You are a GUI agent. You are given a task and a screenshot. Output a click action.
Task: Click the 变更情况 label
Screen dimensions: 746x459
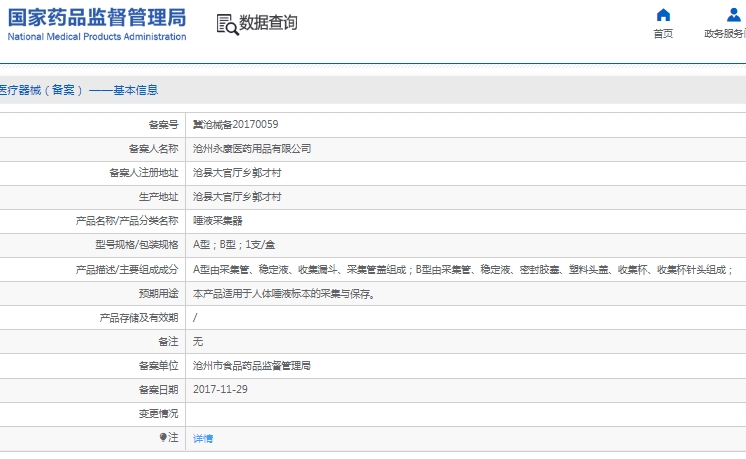(x=158, y=414)
